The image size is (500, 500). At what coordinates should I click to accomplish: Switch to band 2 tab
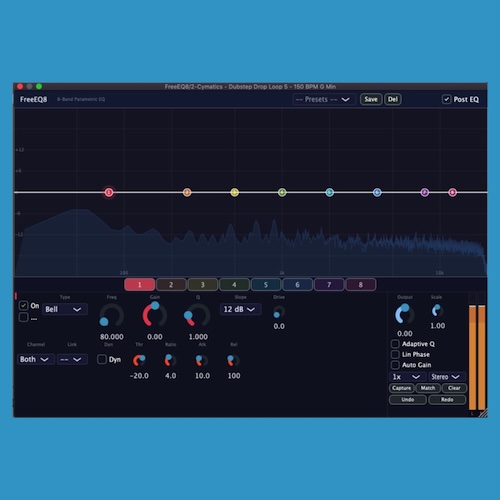coord(171,285)
